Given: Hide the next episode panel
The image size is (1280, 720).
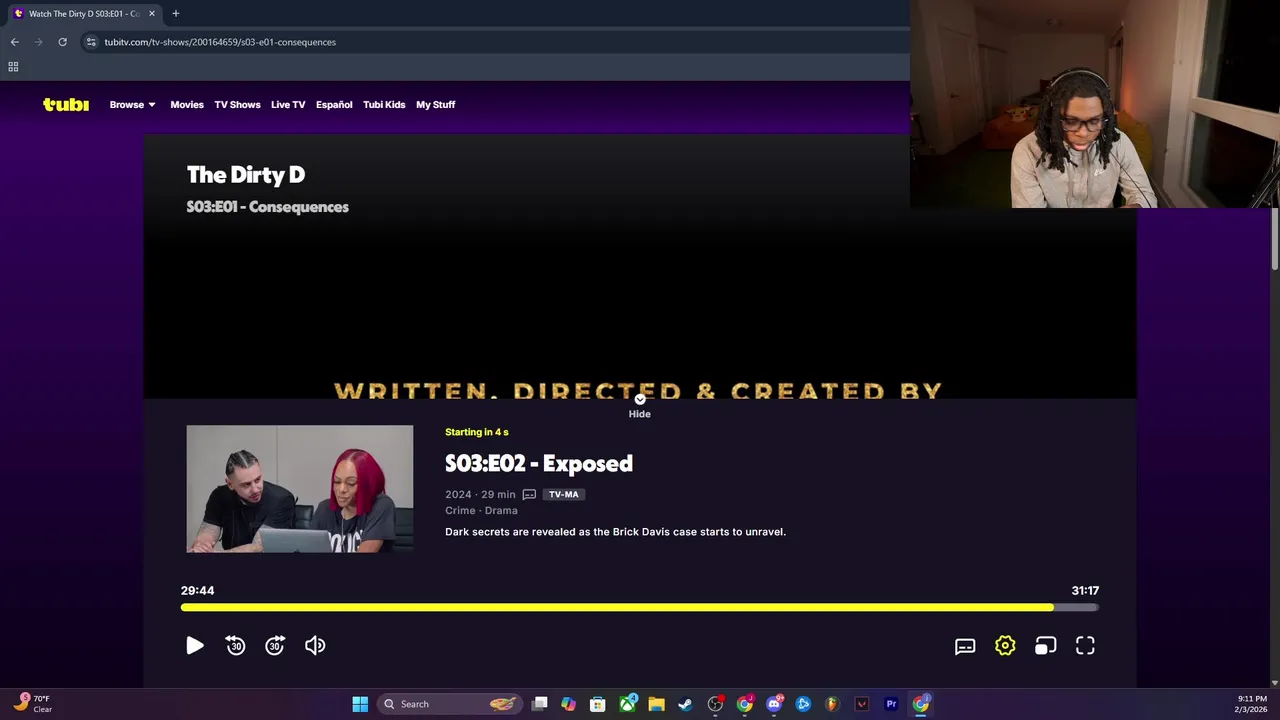Looking at the screenshot, I should tap(640, 407).
